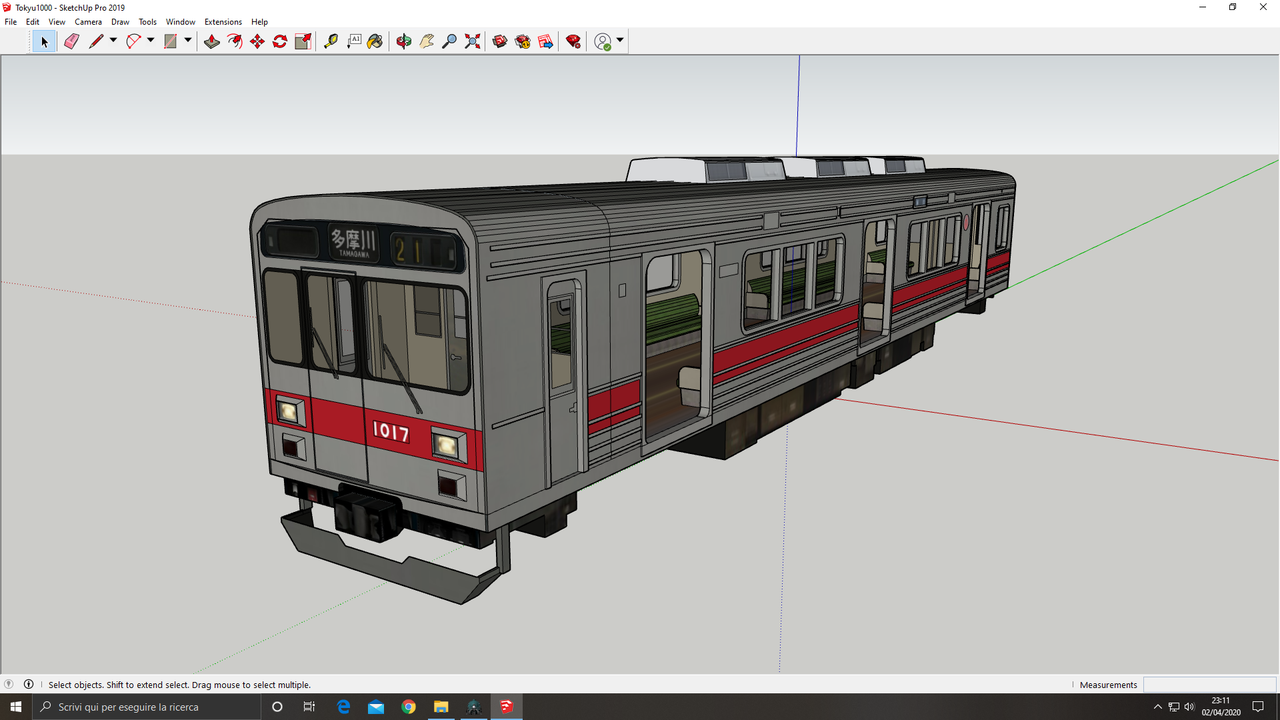The image size is (1280, 720).
Task: Click the volume speaker tray icon
Action: (x=1189, y=707)
